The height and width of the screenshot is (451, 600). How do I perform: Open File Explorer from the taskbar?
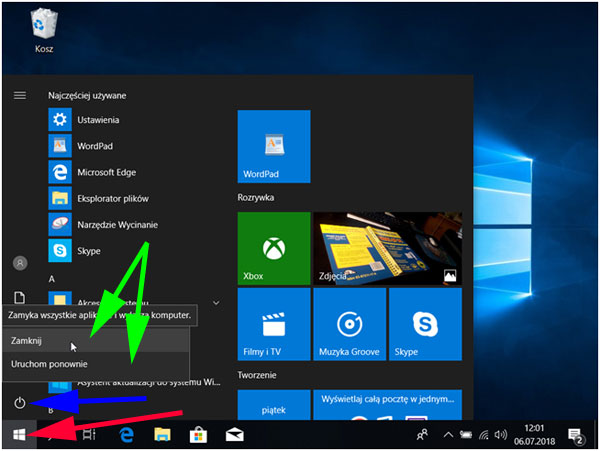[x=162, y=435]
